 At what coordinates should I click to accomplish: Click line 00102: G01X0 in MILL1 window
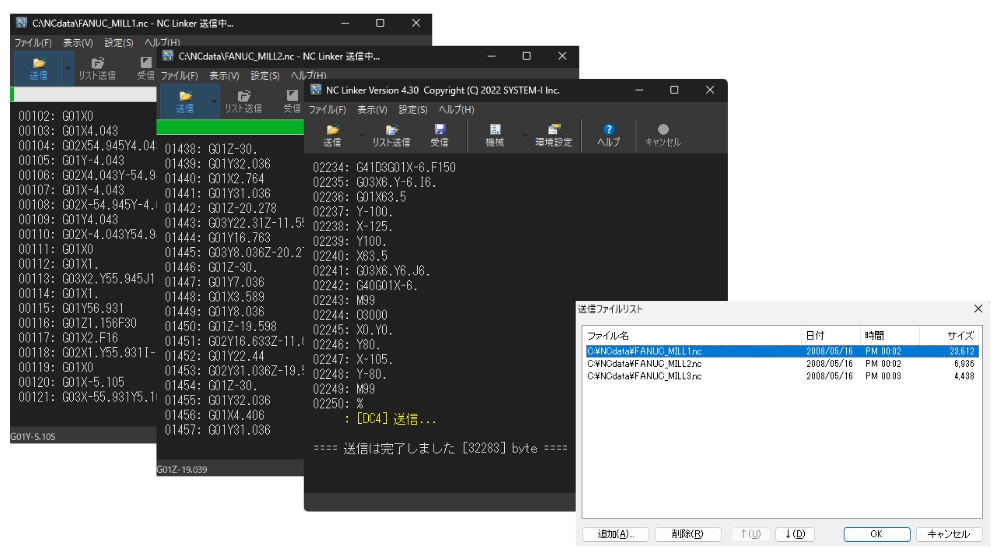click(55, 116)
